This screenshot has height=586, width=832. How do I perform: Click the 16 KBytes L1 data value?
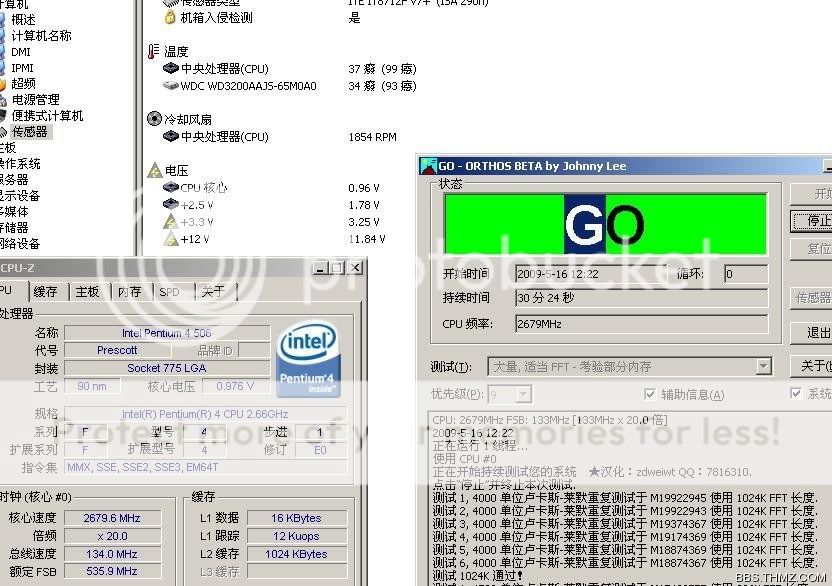coord(297,518)
